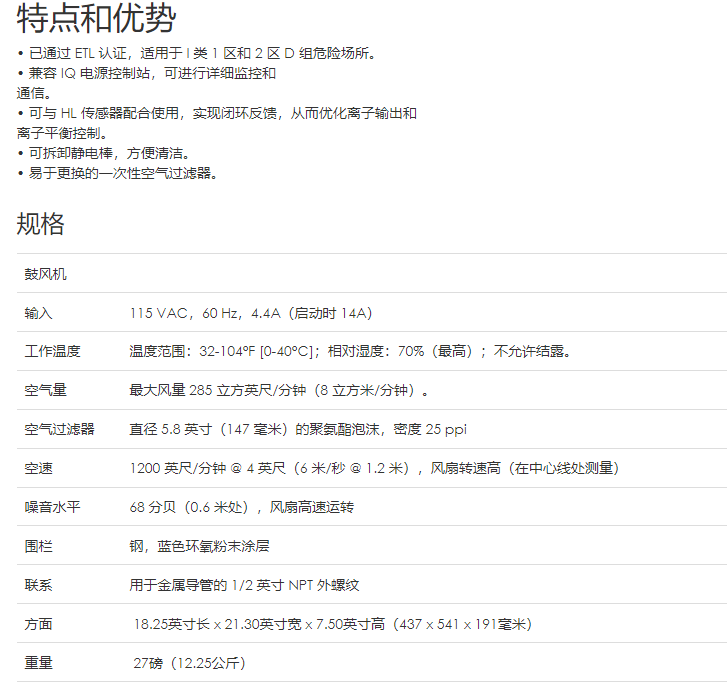The width and height of the screenshot is (727, 692).
Task: Click the IQ 电源控制站 bullet line
Action: tap(150, 73)
